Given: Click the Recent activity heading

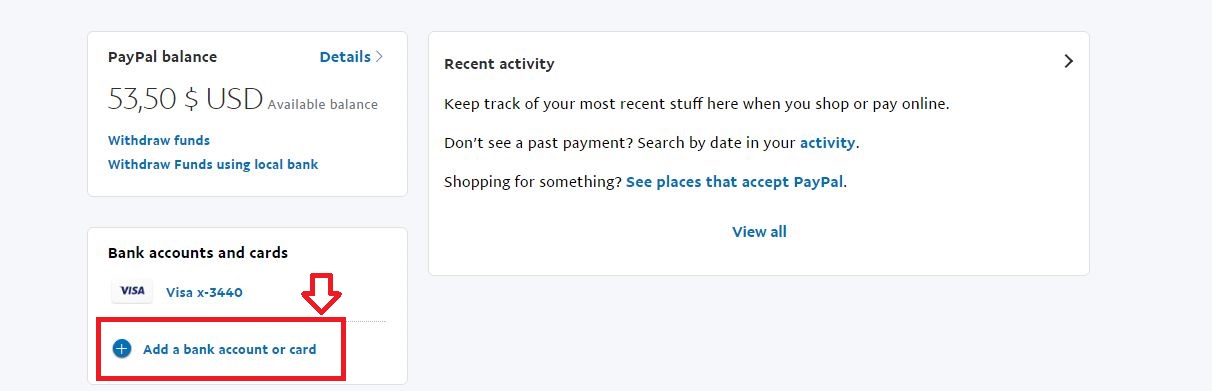Looking at the screenshot, I should pyautogui.click(x=499, y=64).
